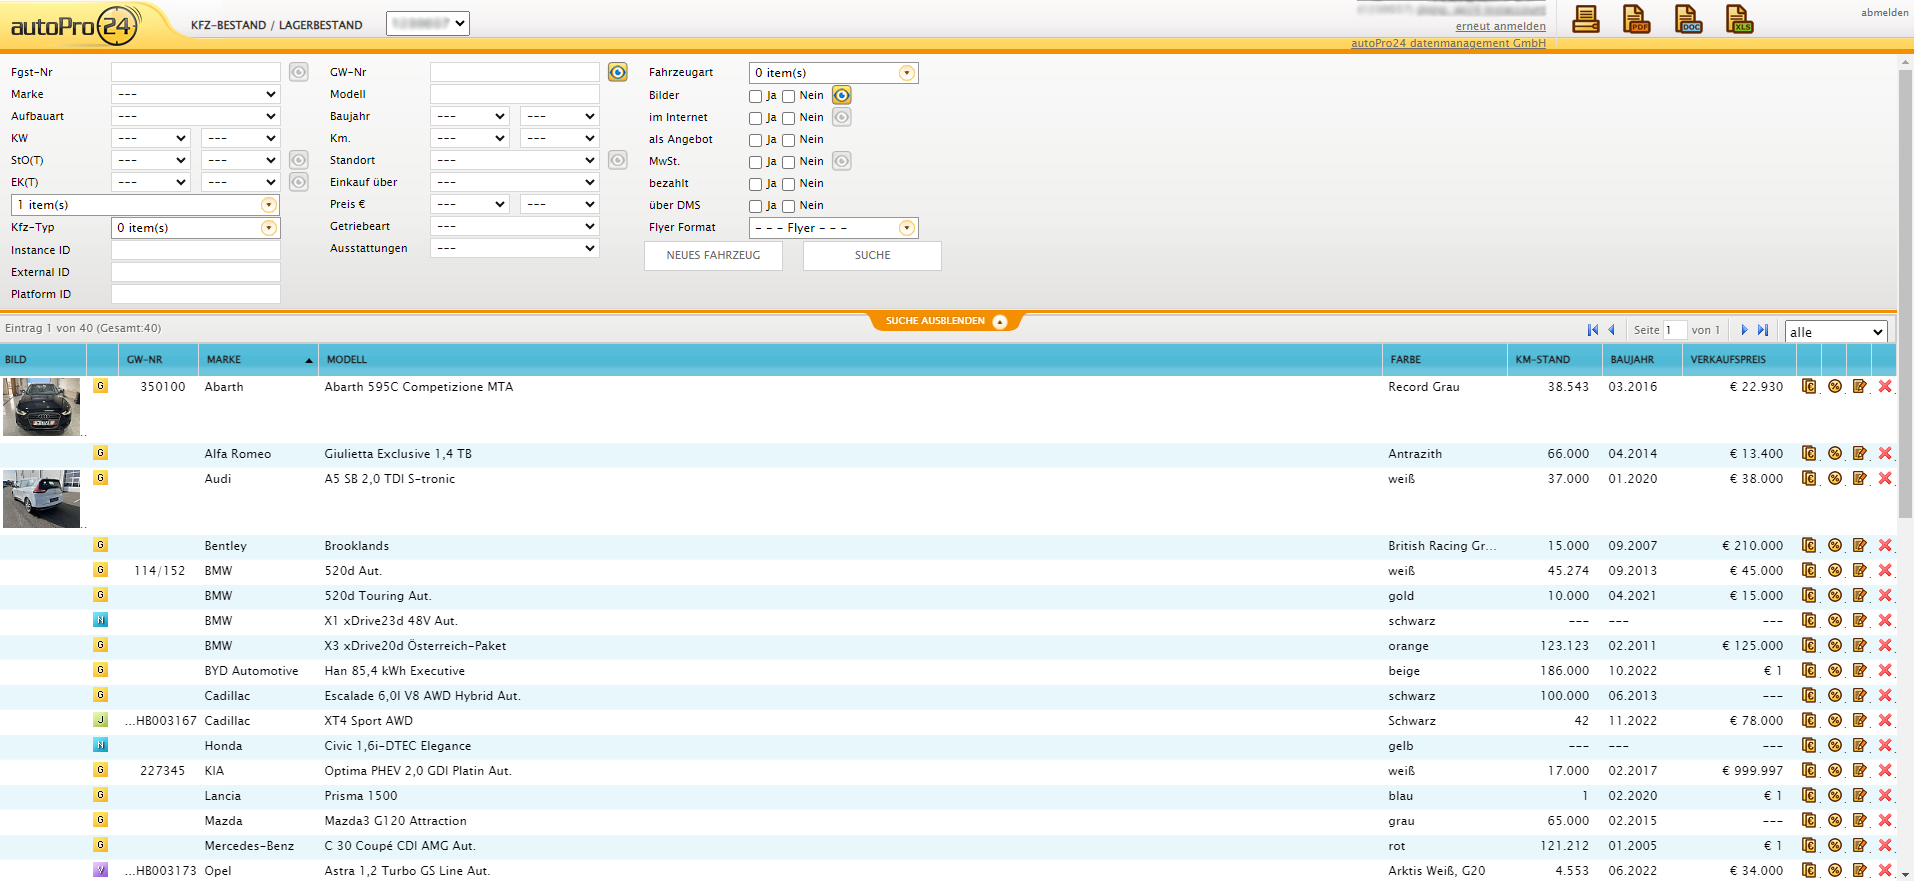Open the Einkauf über dropdown
The width and height of the screenshot is (1914, 881).
click(515, 182)
